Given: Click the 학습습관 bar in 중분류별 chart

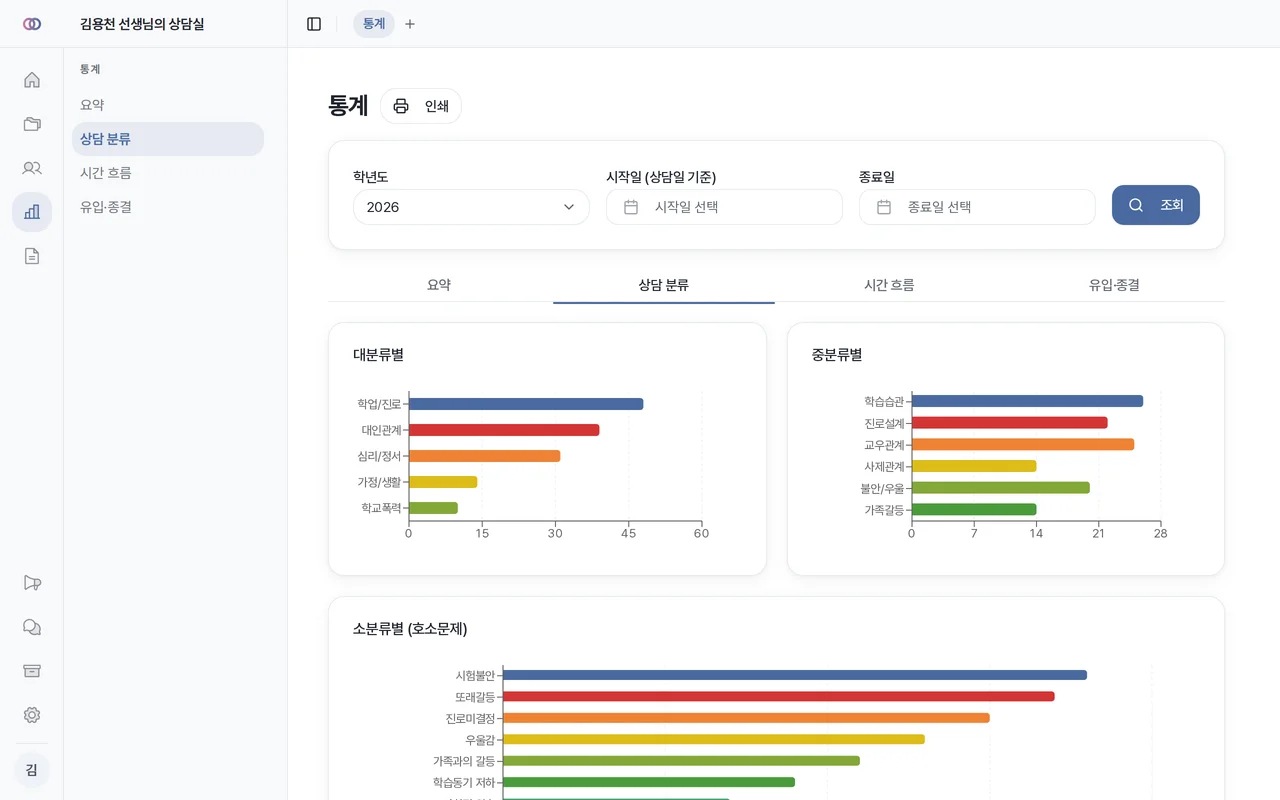Looking at the screenshot, I should coord(1027,401).
